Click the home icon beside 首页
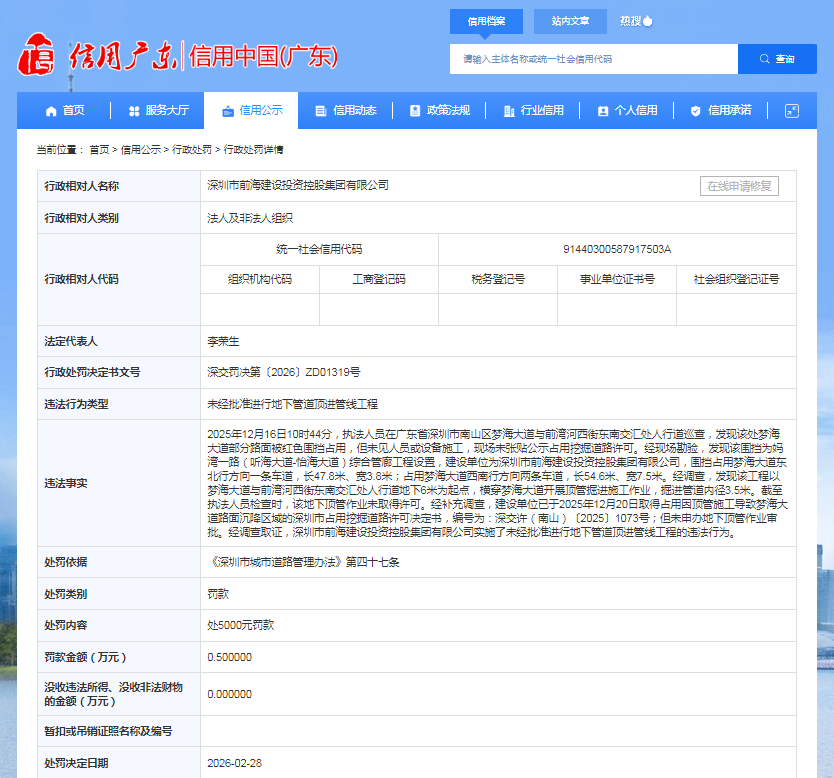The width and height of the screenshot is (834, 778). (x=51, y=111)
